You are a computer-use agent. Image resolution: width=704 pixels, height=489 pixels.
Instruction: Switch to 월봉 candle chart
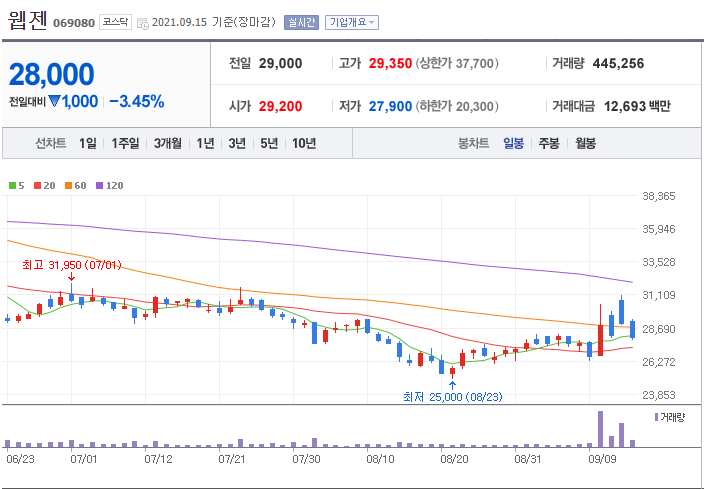click(x=585, y=144)
